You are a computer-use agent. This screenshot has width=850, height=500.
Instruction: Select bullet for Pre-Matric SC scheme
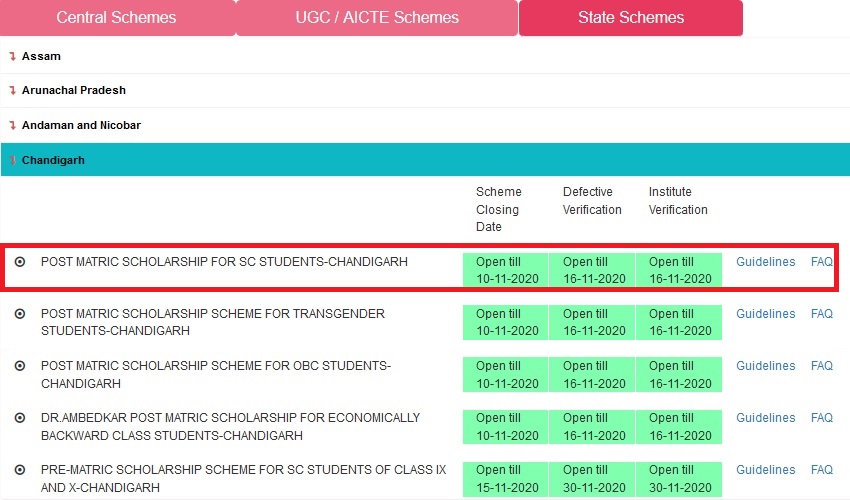pos(20,470)
